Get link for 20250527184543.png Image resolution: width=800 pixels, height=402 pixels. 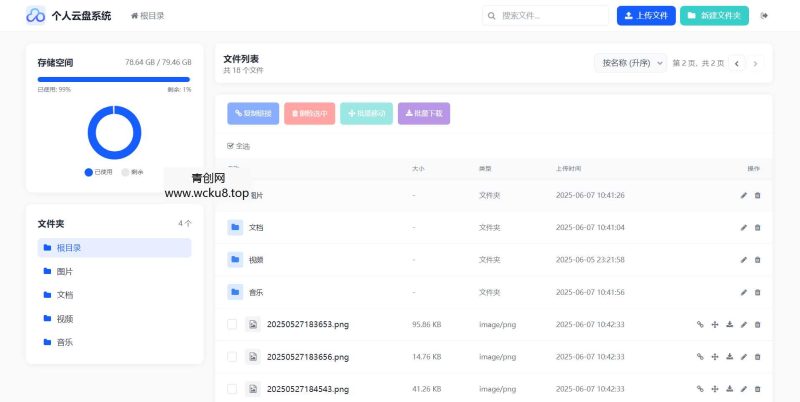[700, 389]
